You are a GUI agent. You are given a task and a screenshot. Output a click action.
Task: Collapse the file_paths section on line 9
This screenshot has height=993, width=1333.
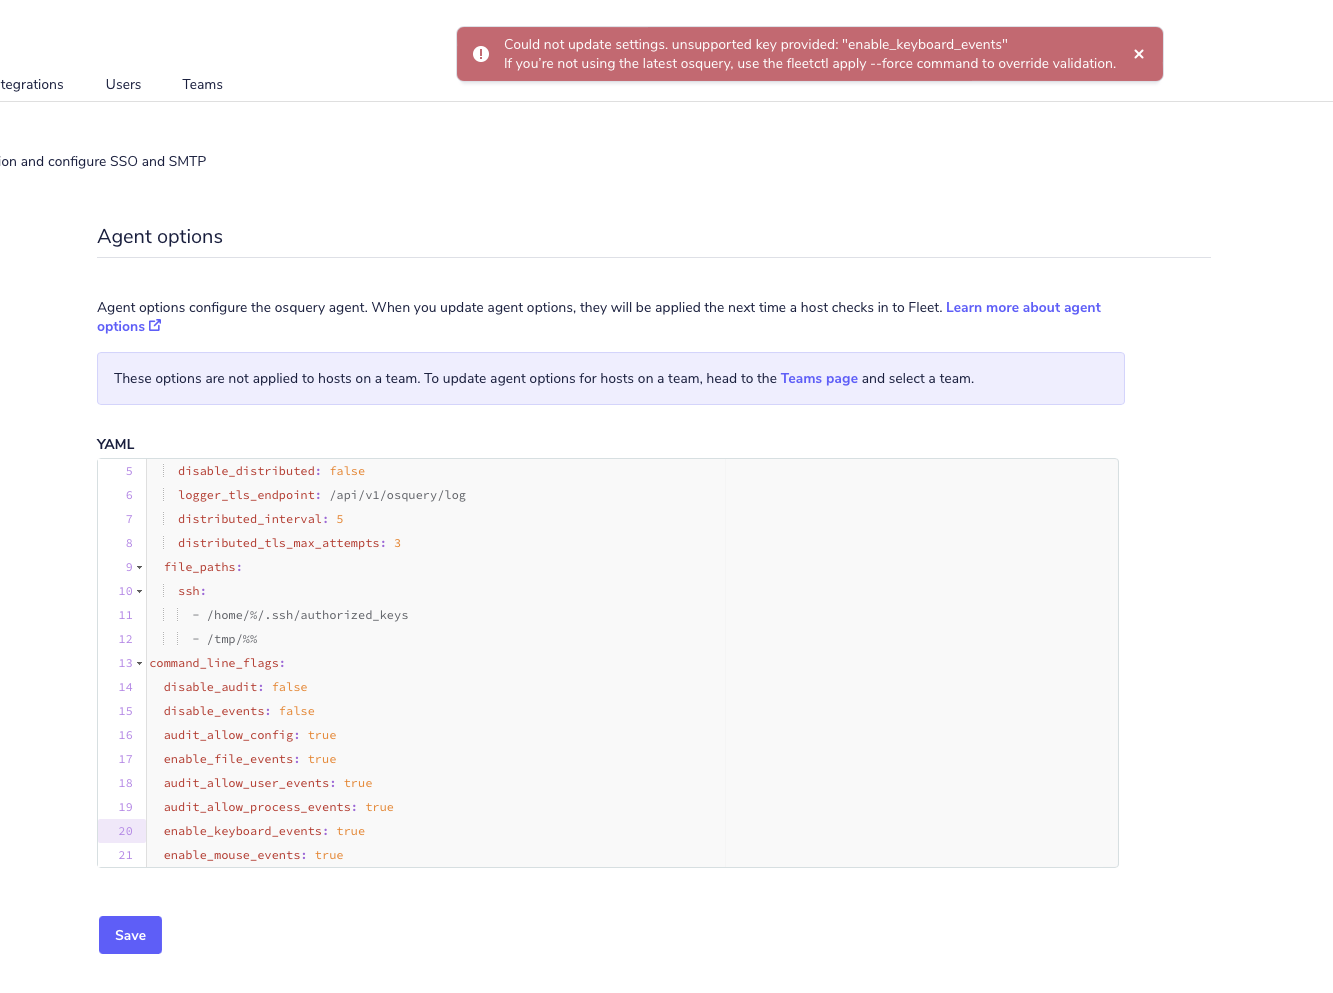[x=139, y=567]
